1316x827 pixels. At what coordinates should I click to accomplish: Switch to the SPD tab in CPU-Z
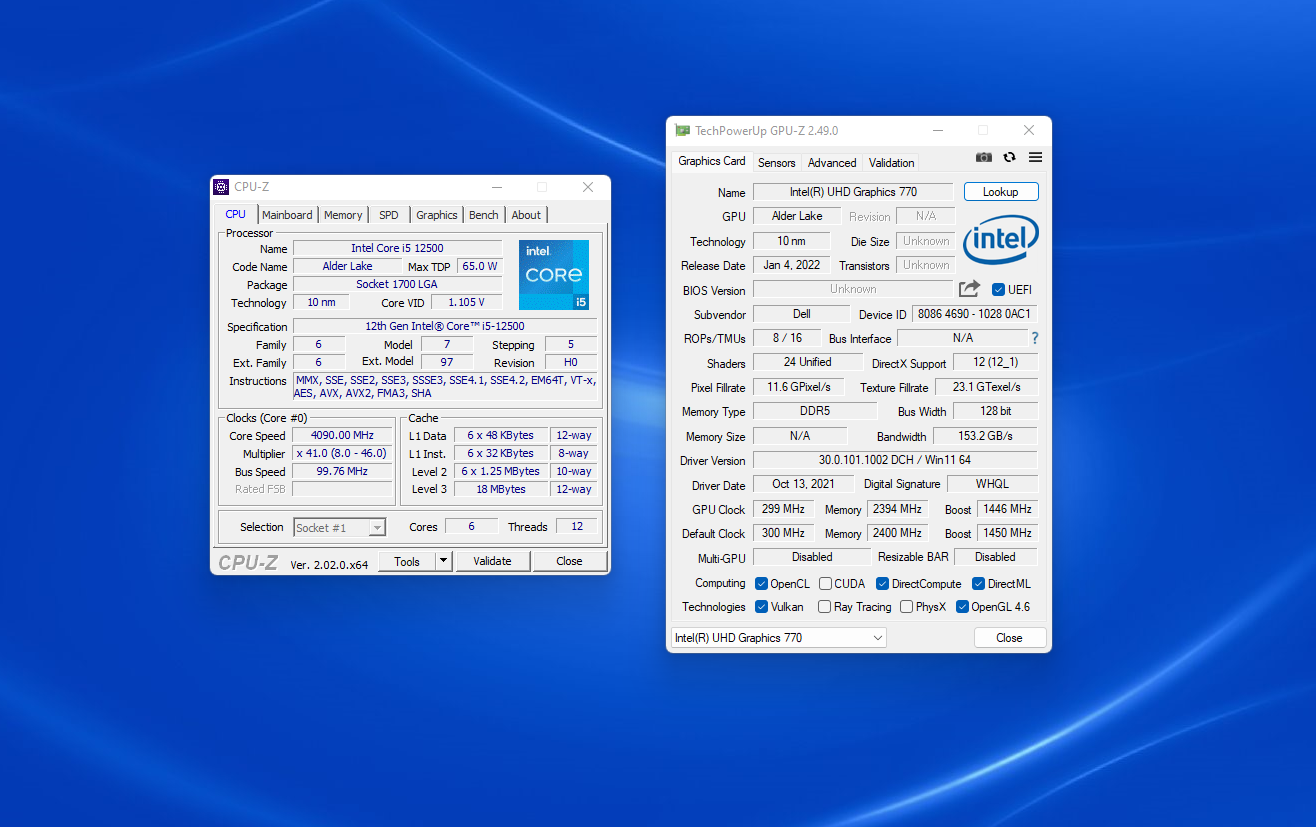tap(389, 215)
